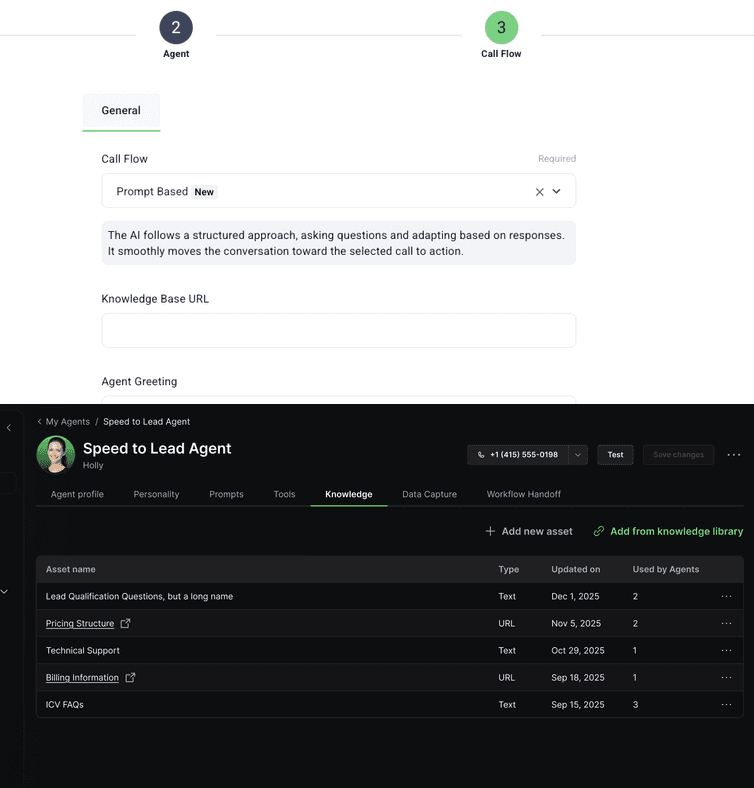Viewport: 754px width, 788px height.
Task: Click the step 3 Call Flow circle
Action: coord(501,28)
